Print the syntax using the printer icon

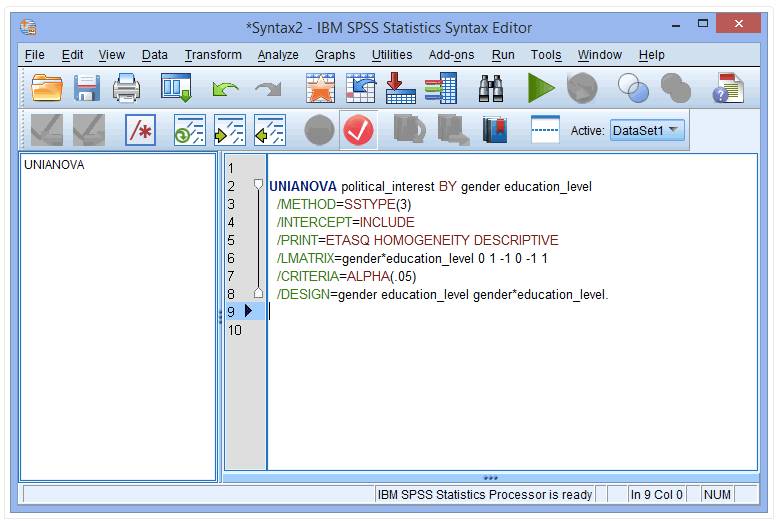[x=126, y=88]
